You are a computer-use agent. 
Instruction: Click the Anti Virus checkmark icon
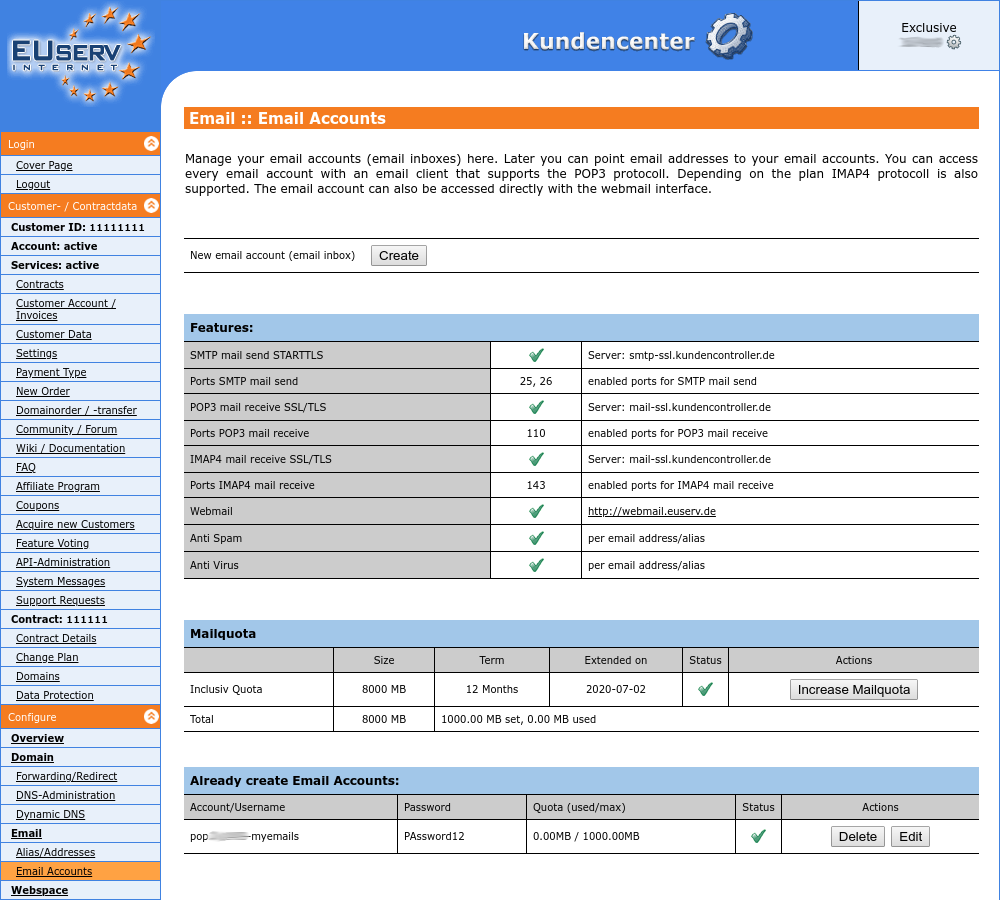[536, 564]
